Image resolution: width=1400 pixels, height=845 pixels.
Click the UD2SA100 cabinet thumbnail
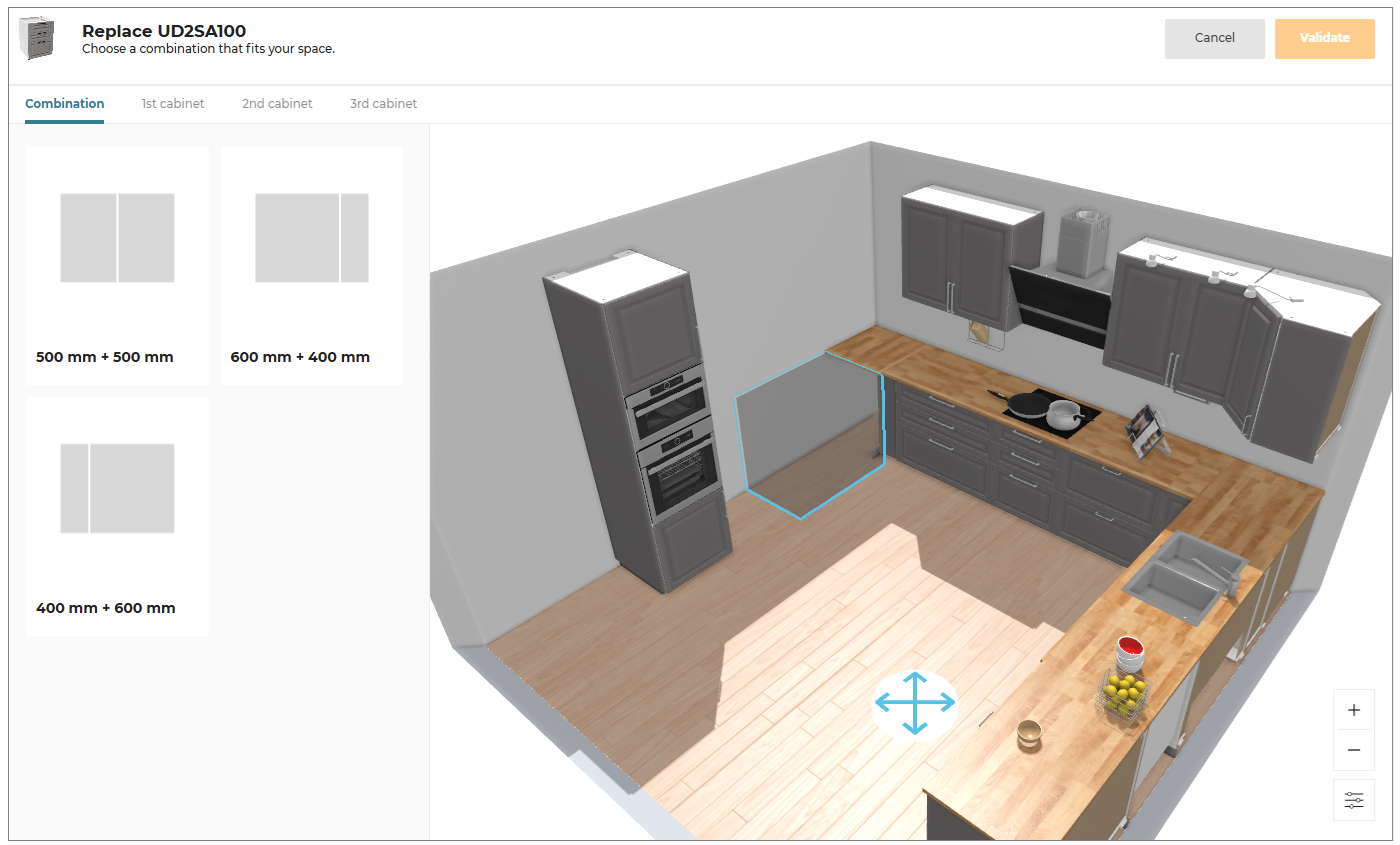pyautogui.click(x=38, y=39)
